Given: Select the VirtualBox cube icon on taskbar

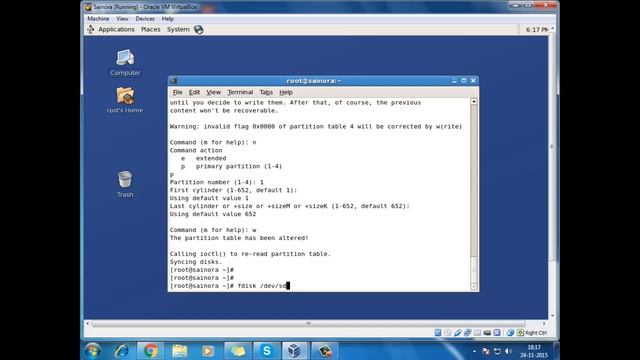Looking at the screenshot, I should [x=295, y=351].
